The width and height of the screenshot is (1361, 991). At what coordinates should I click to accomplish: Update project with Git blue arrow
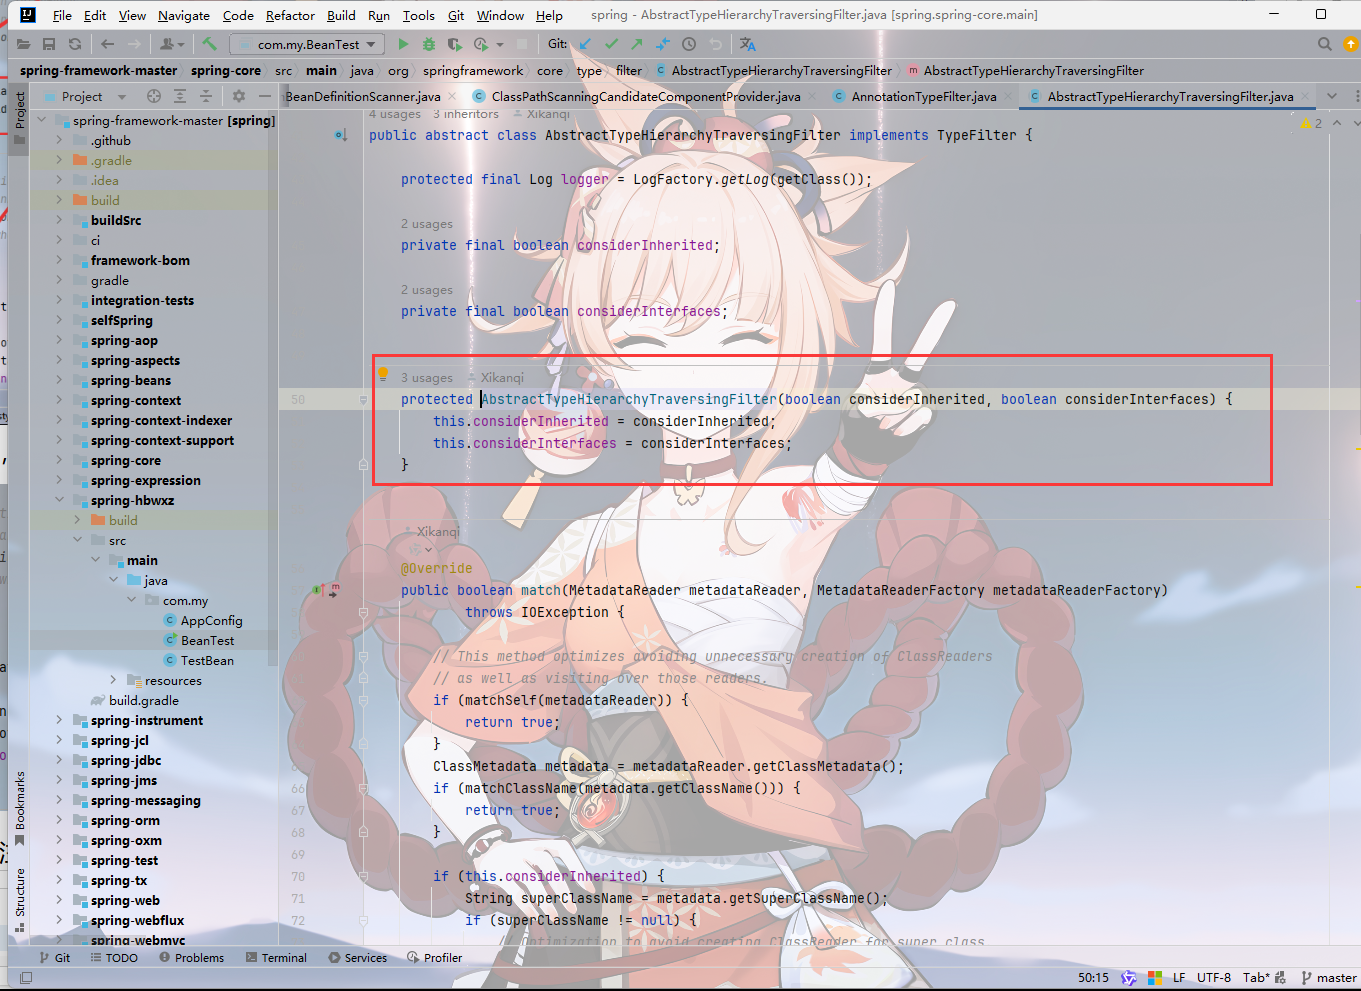585,44
